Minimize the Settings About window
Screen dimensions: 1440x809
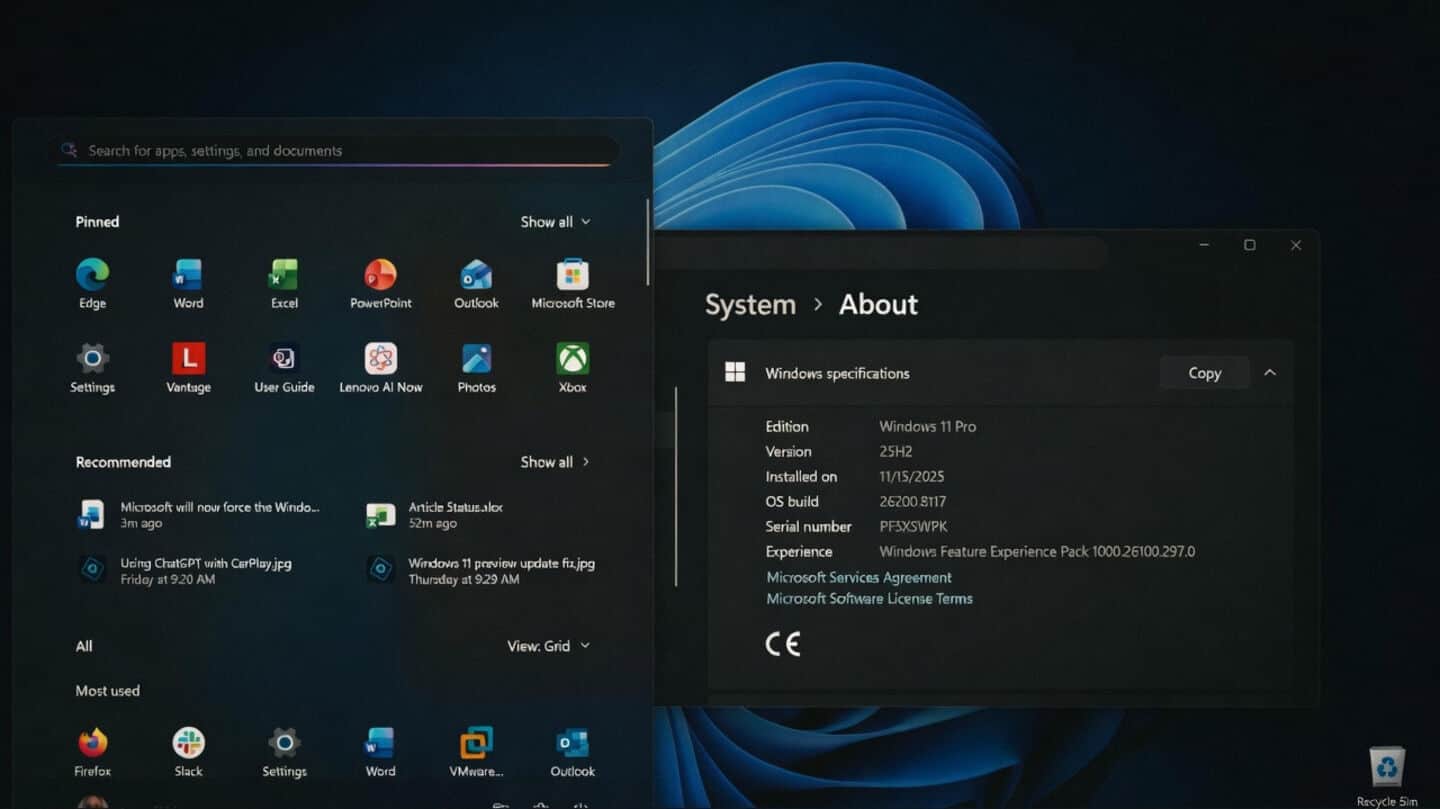point(1204,245)
